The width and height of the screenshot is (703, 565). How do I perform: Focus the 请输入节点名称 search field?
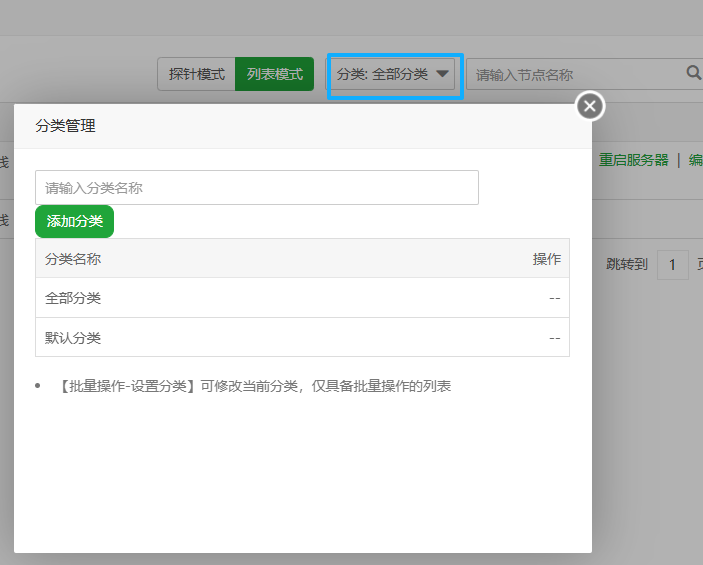(575, 74)
